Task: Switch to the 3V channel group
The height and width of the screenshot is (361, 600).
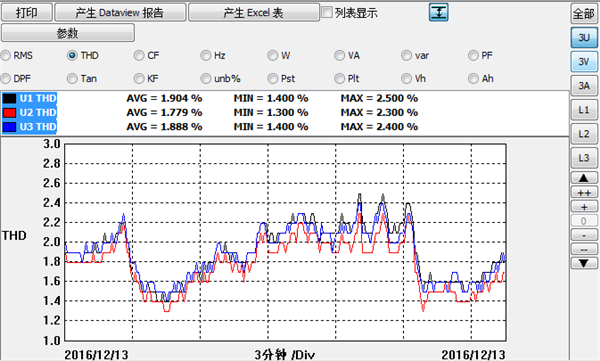Action: 584,61
